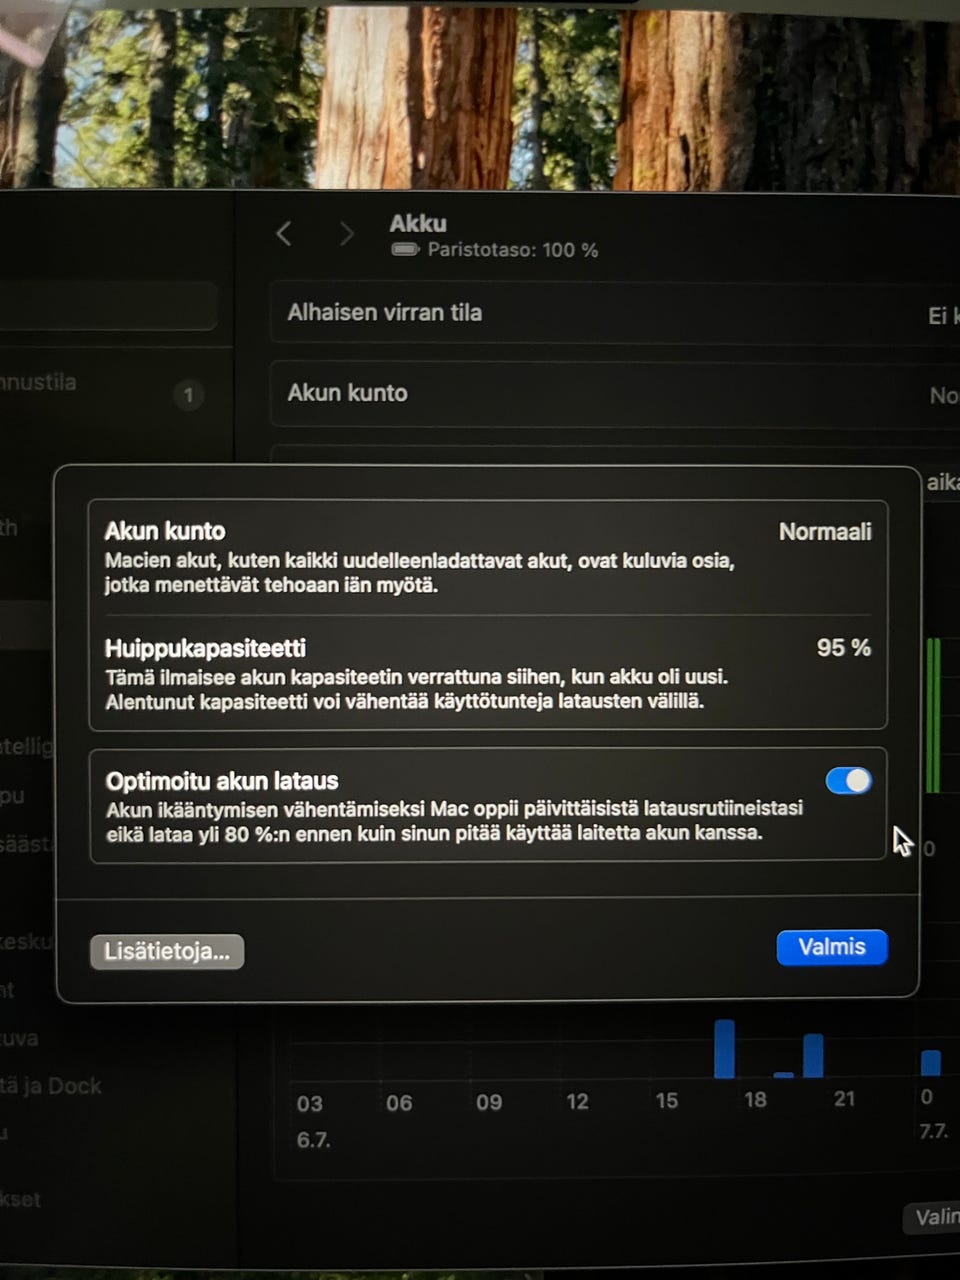This screenshot has width=960, height=1280.
Task: Click the sidebar badge showing 1
Action: click(x=188, y=395)
